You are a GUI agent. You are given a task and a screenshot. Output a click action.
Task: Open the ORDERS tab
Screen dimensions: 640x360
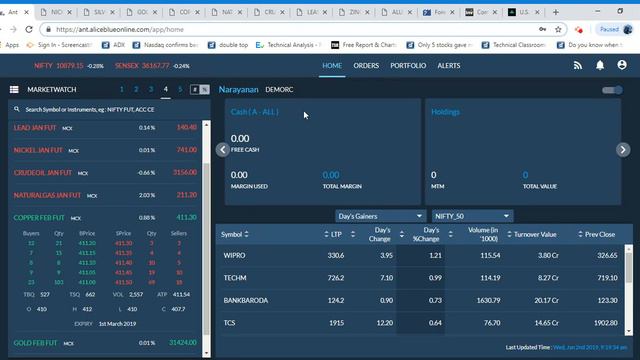366,66
